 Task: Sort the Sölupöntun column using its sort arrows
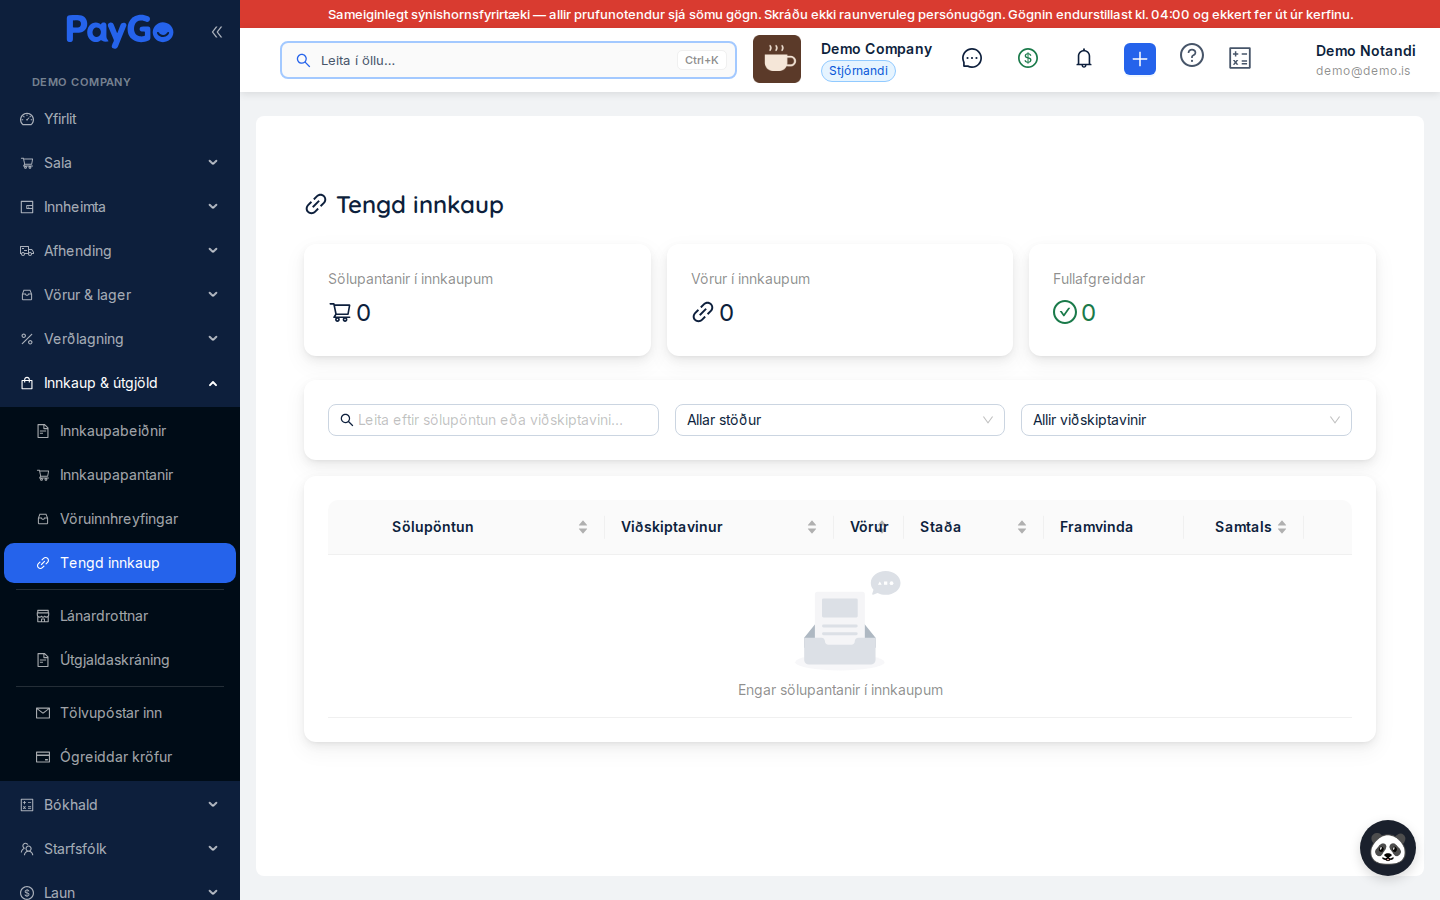pyautogui.click(x=583, y=527)
